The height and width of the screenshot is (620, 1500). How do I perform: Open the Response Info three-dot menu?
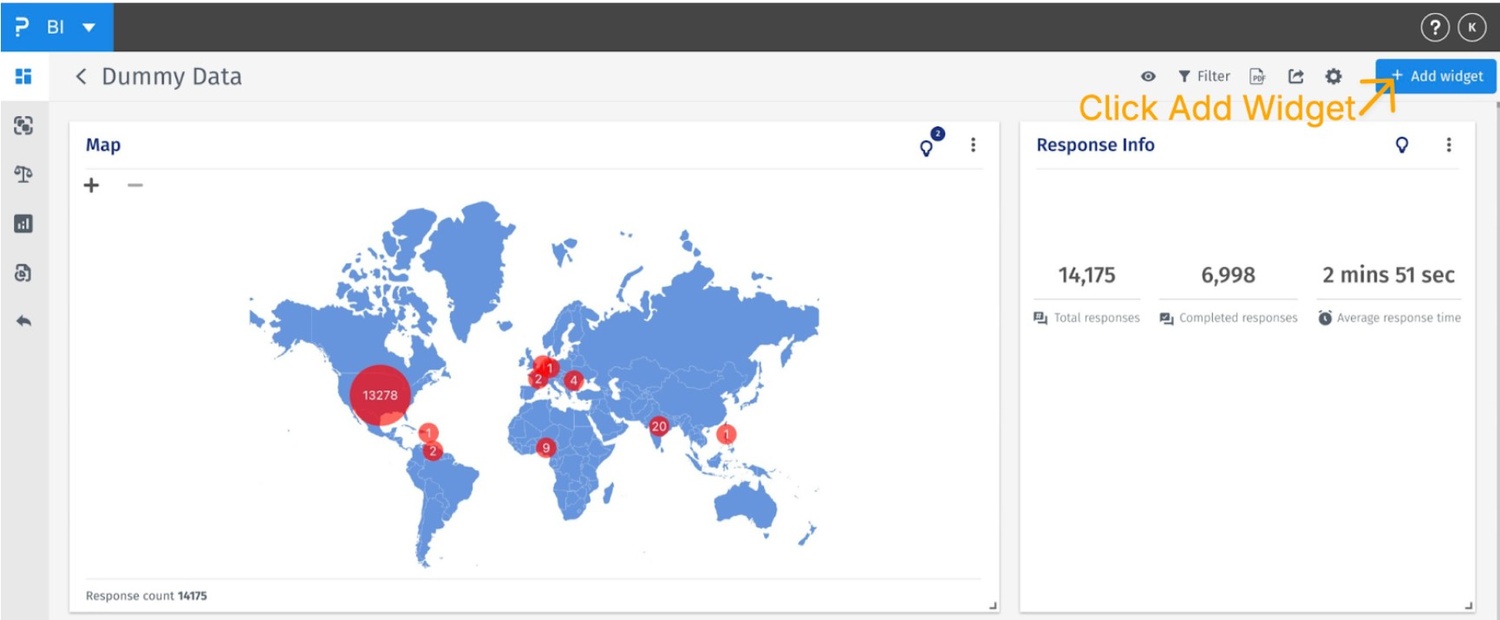1448,145
